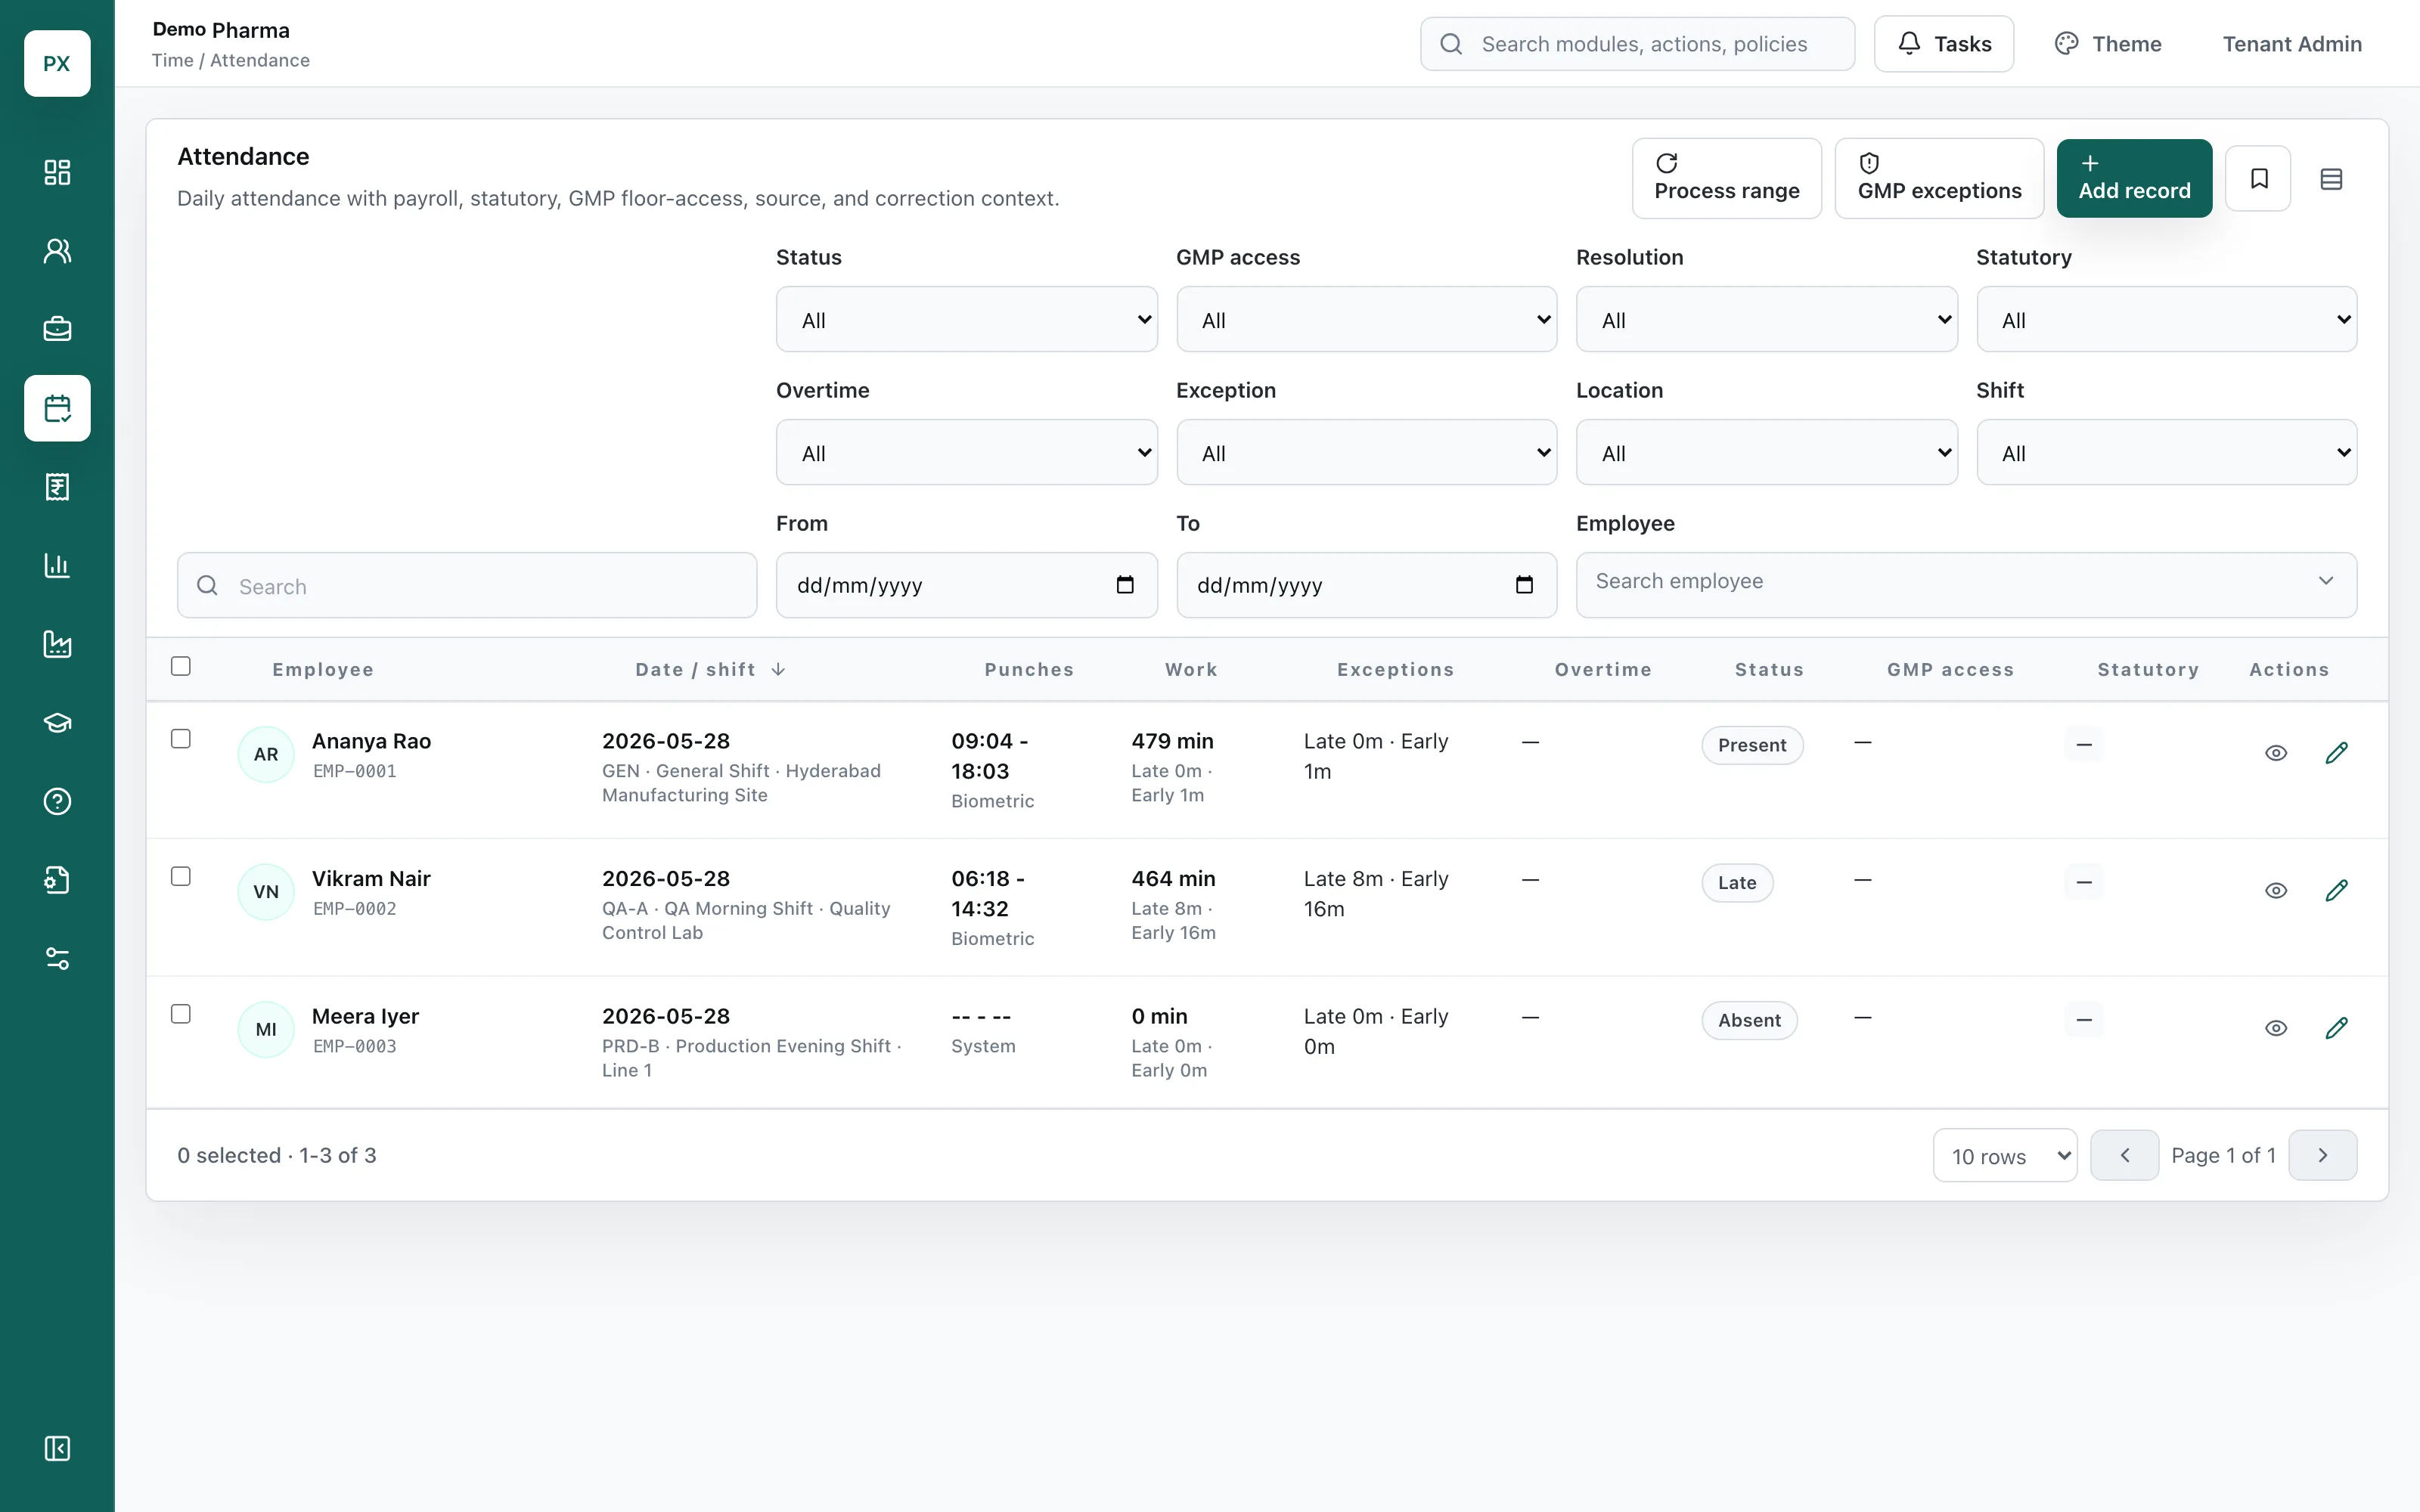View Vikram Nair's record with eye icon
This screenshot has width=2420, height=1512.
click(2276, 890)
